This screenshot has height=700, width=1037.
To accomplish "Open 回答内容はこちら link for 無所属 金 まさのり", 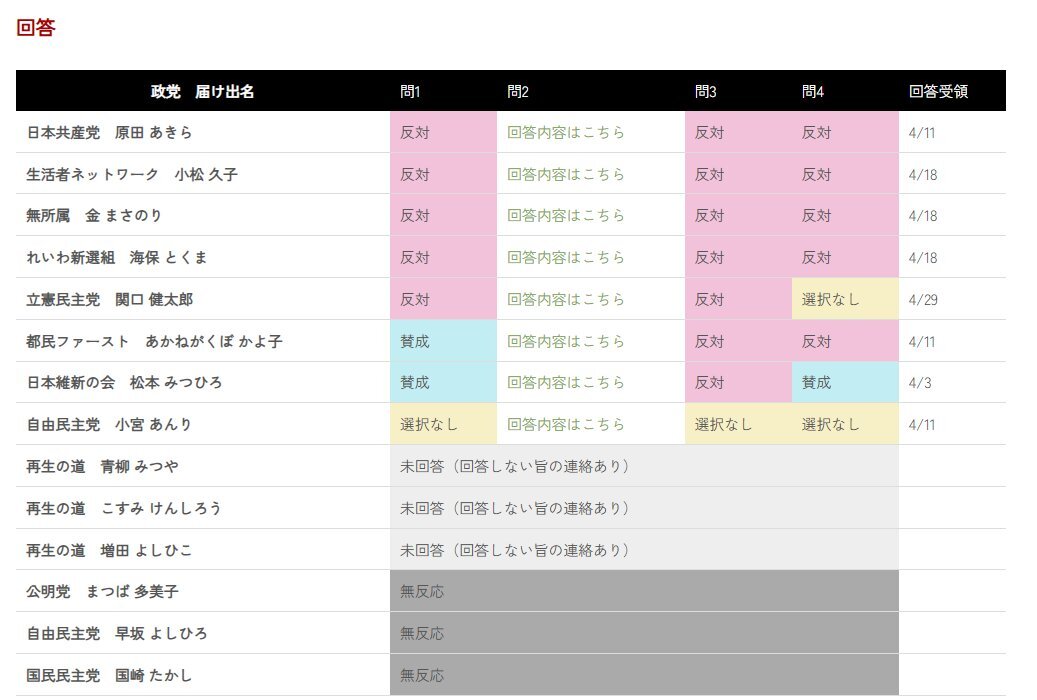I will (x=565, y=215).
